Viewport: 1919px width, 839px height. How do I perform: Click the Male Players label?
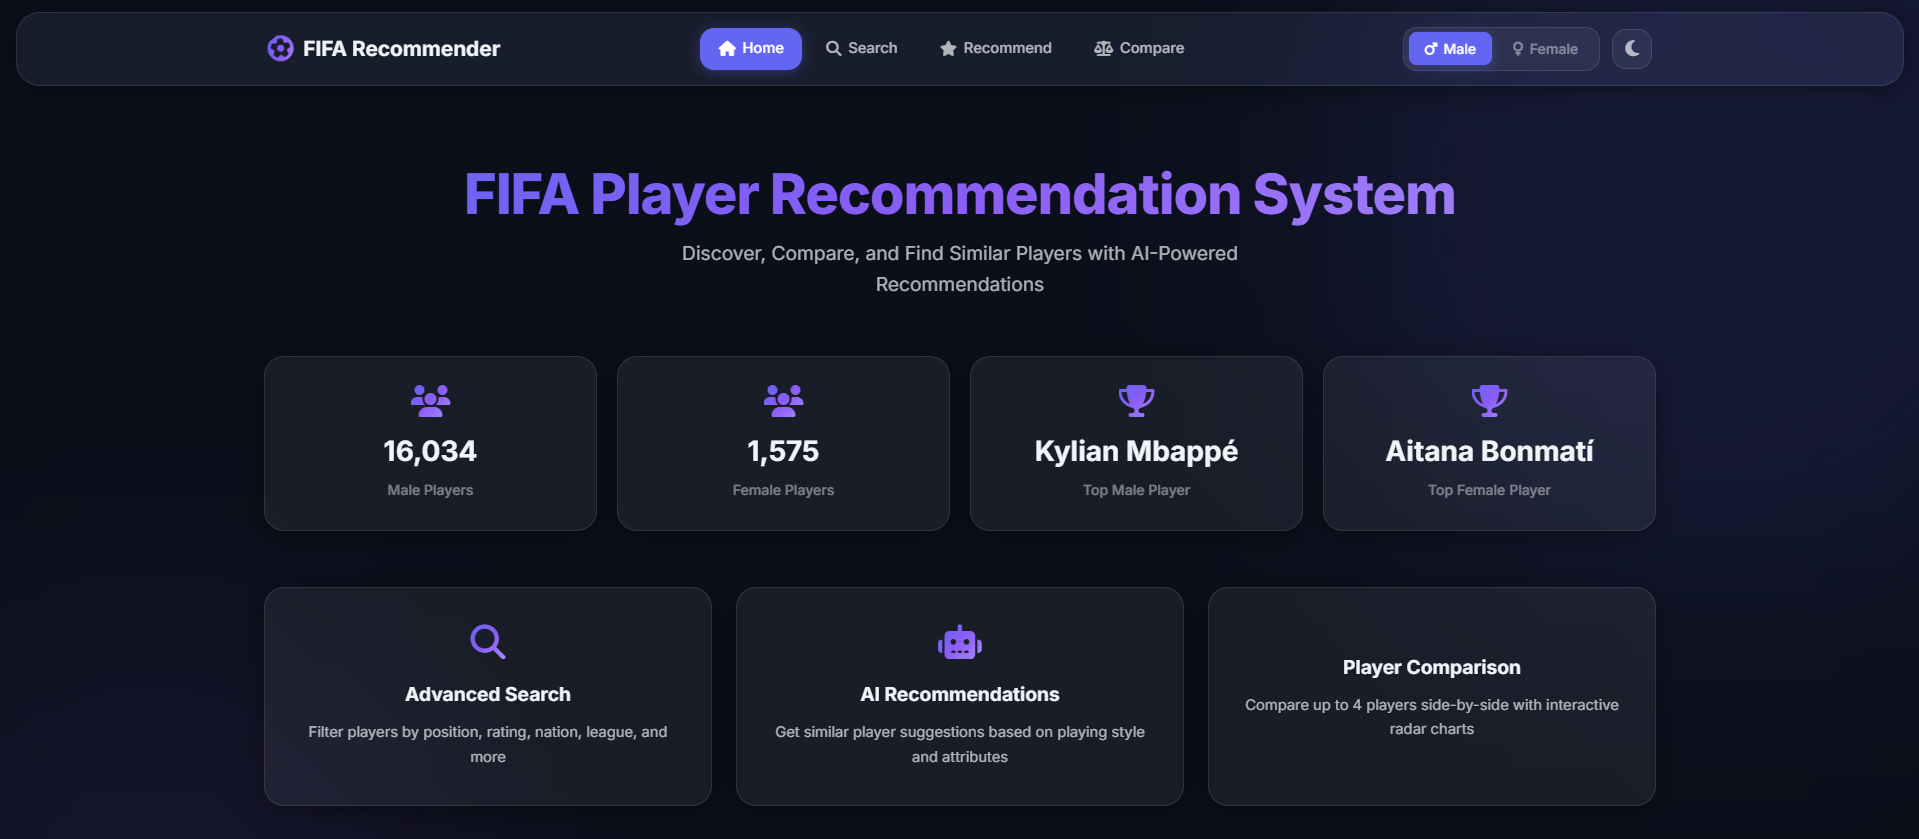point(430,490)
